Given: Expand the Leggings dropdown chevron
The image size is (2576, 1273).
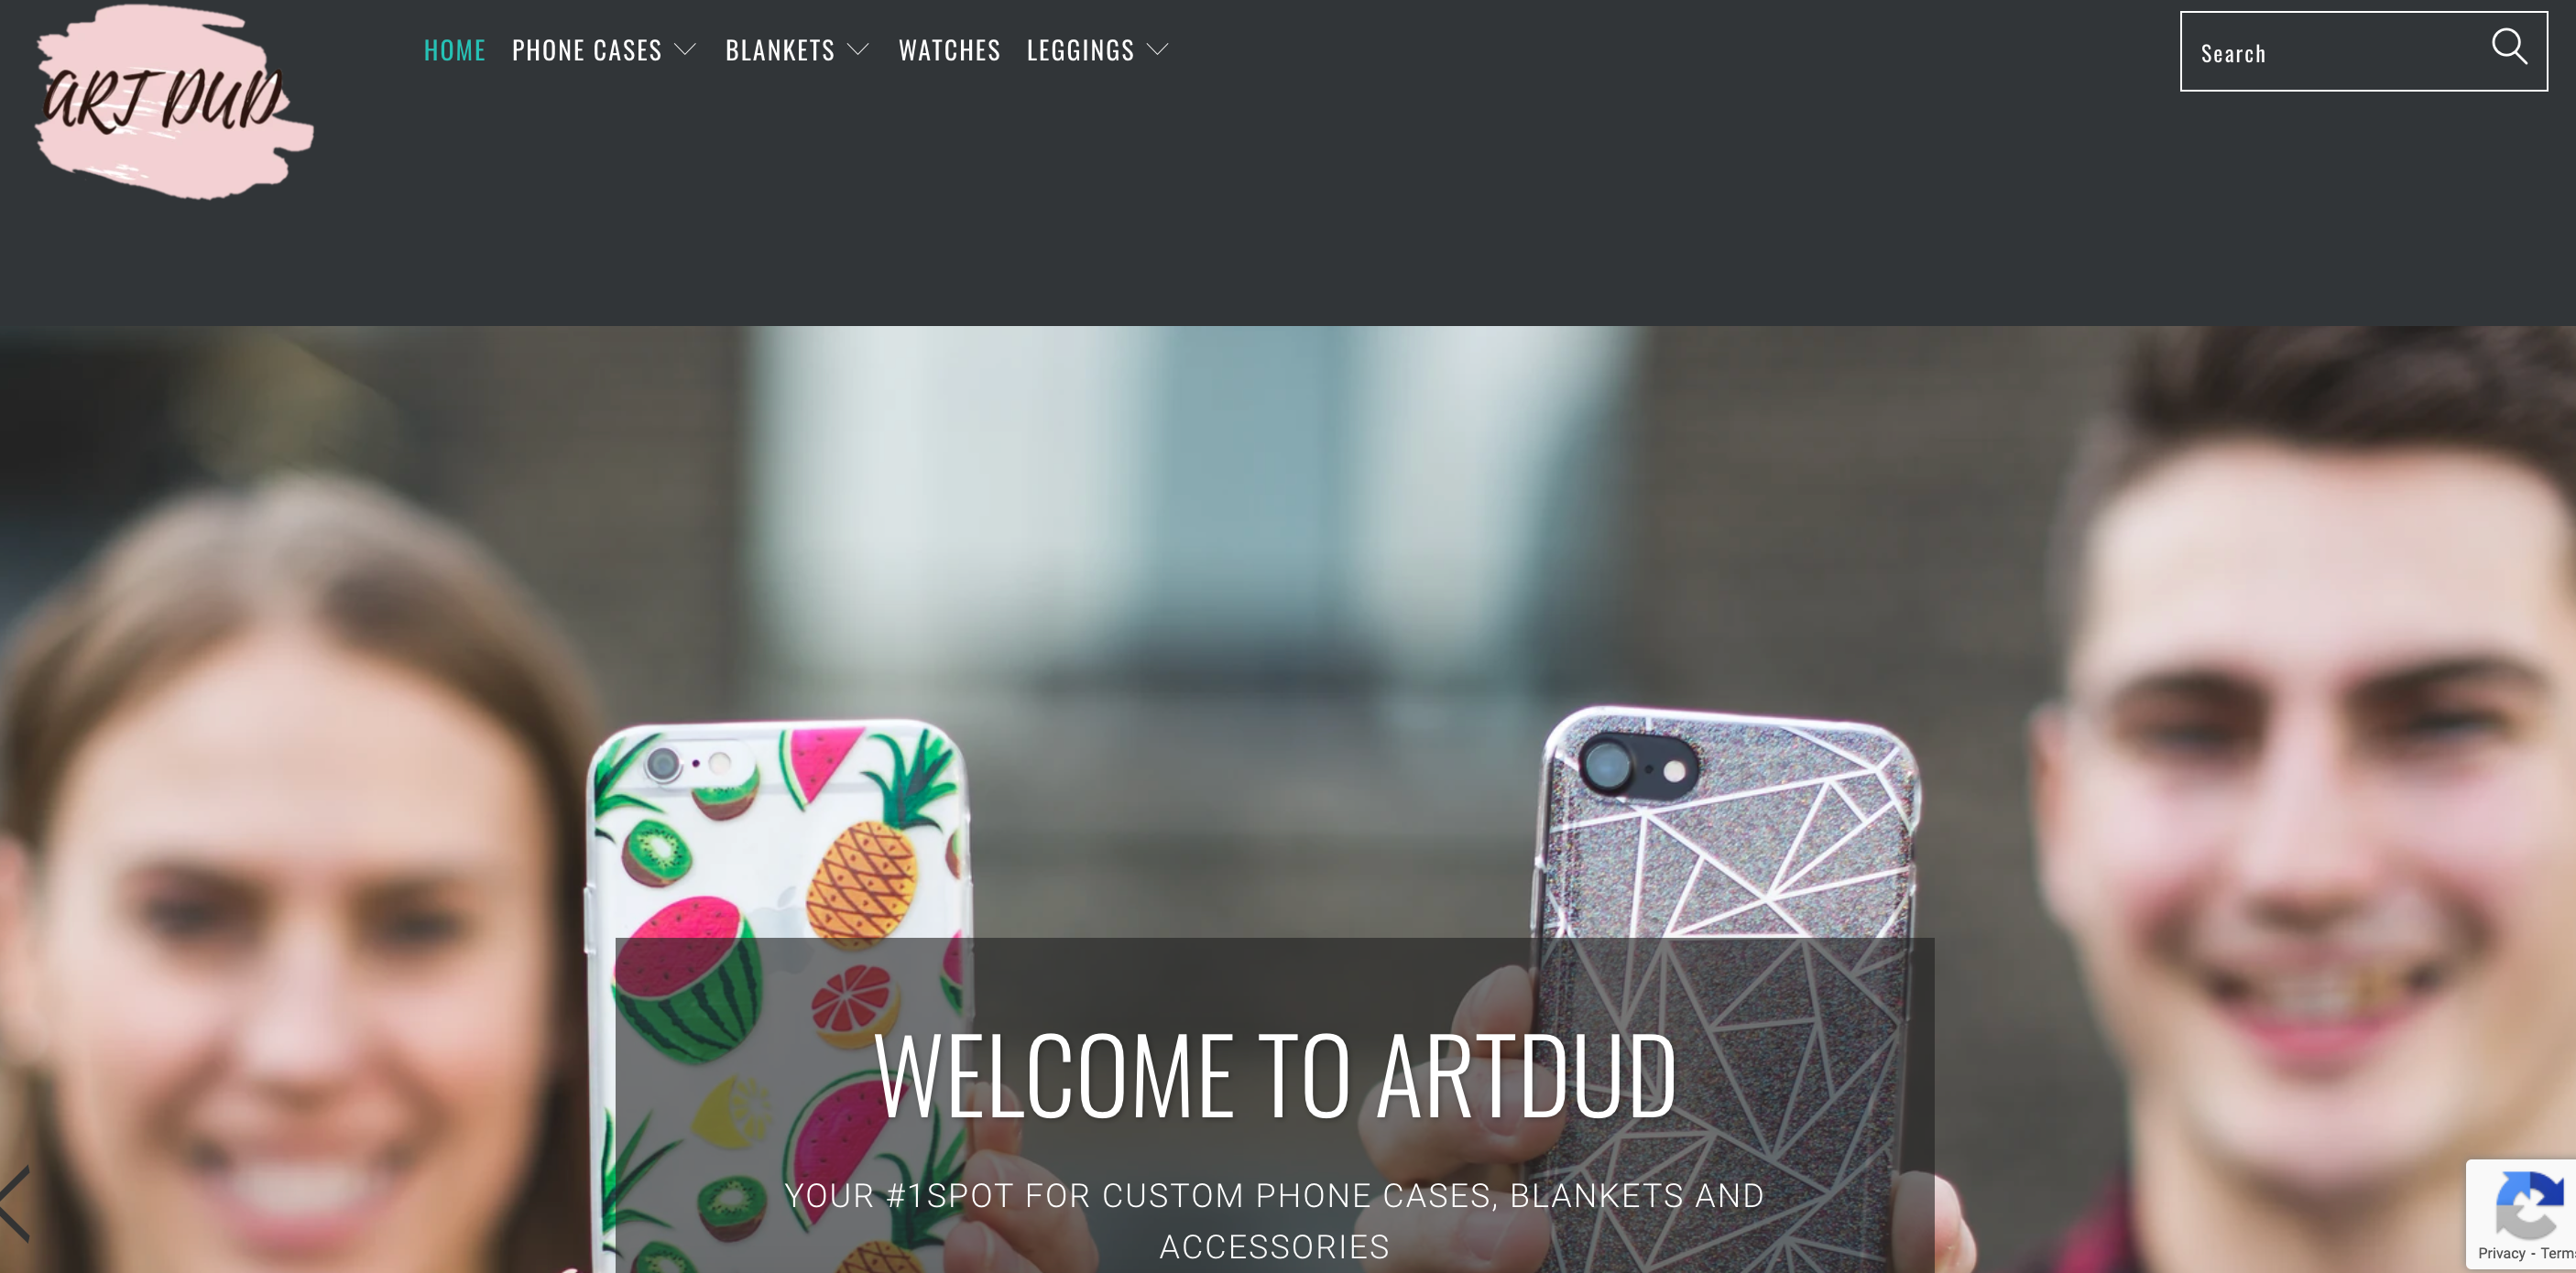Looking at the screenshot, I should click(1157, 50).
